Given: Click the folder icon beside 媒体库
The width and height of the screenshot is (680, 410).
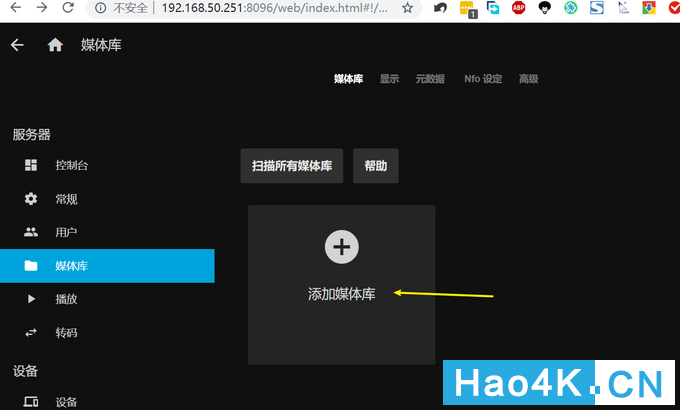Looking at the screenshot, I should pyautogui.click(x=31, y=266).
